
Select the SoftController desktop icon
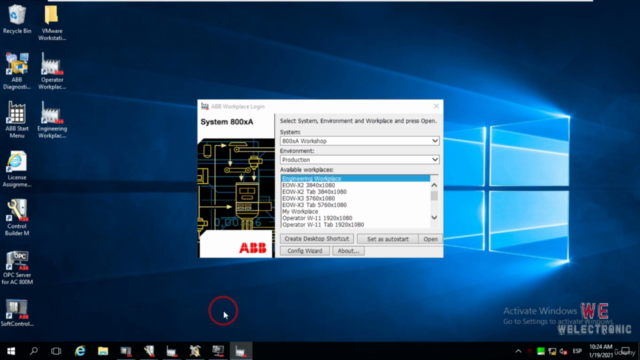click(17, 313)
